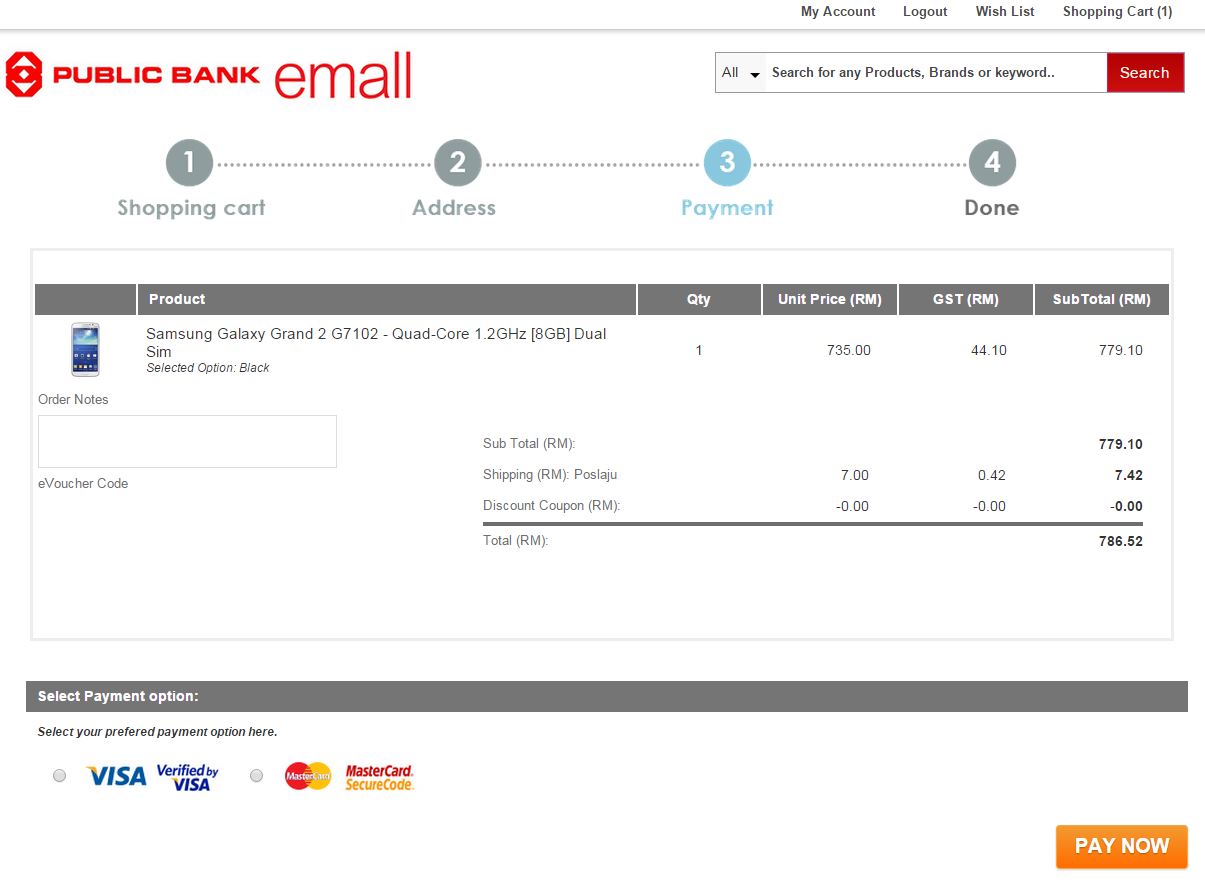Image resolution: width=1205 pixels, height=892 pixels.
Task: Click the Payment step label
Action: [x=727, y=208]
